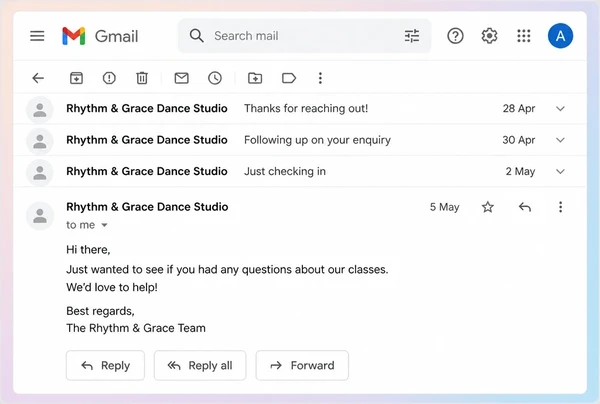Click the 'Hi there,' greeting text
Screen dimensions: 600x404
88,249
